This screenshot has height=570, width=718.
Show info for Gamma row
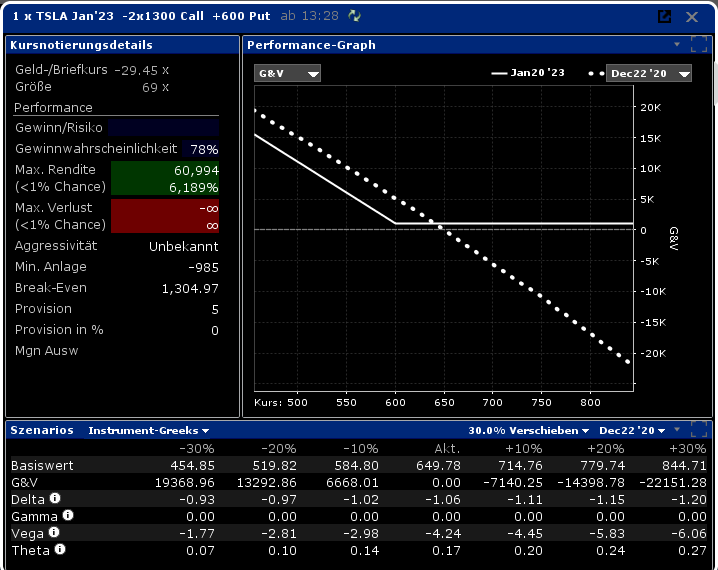click(x=68, y=515)
